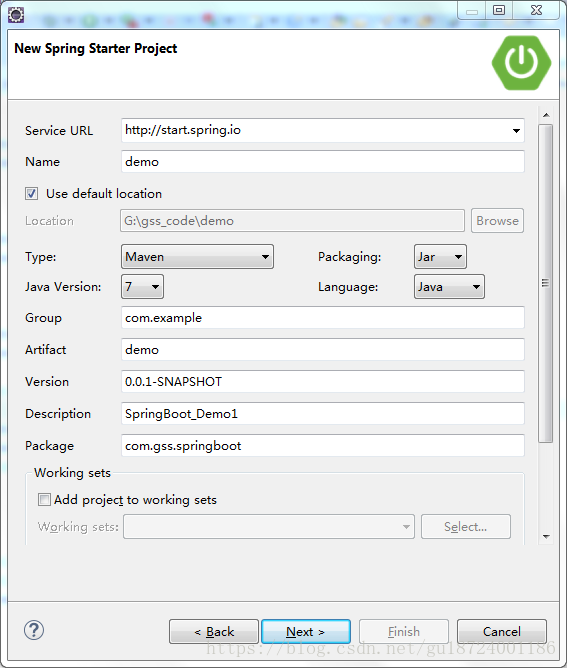Click the Service URL label
567x668 pixels.
(59, 130)
